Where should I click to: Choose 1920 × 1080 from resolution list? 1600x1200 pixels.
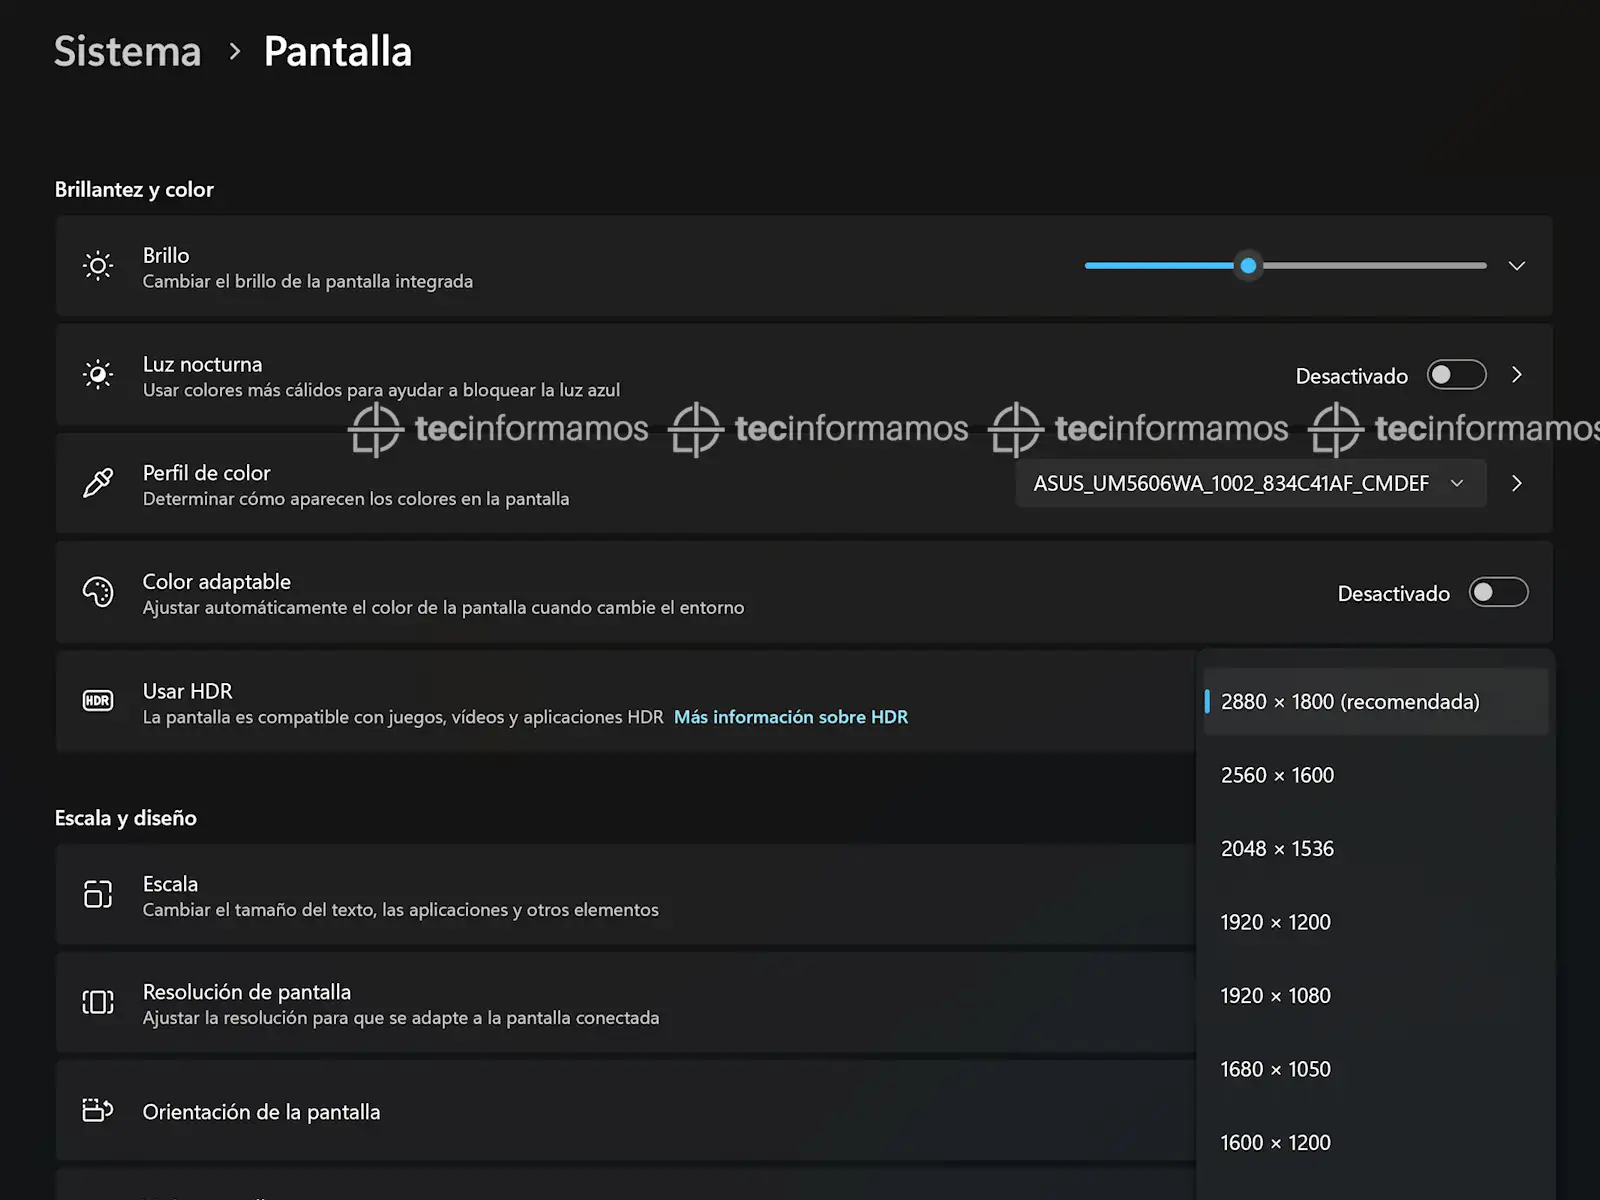pos(1275,996)
